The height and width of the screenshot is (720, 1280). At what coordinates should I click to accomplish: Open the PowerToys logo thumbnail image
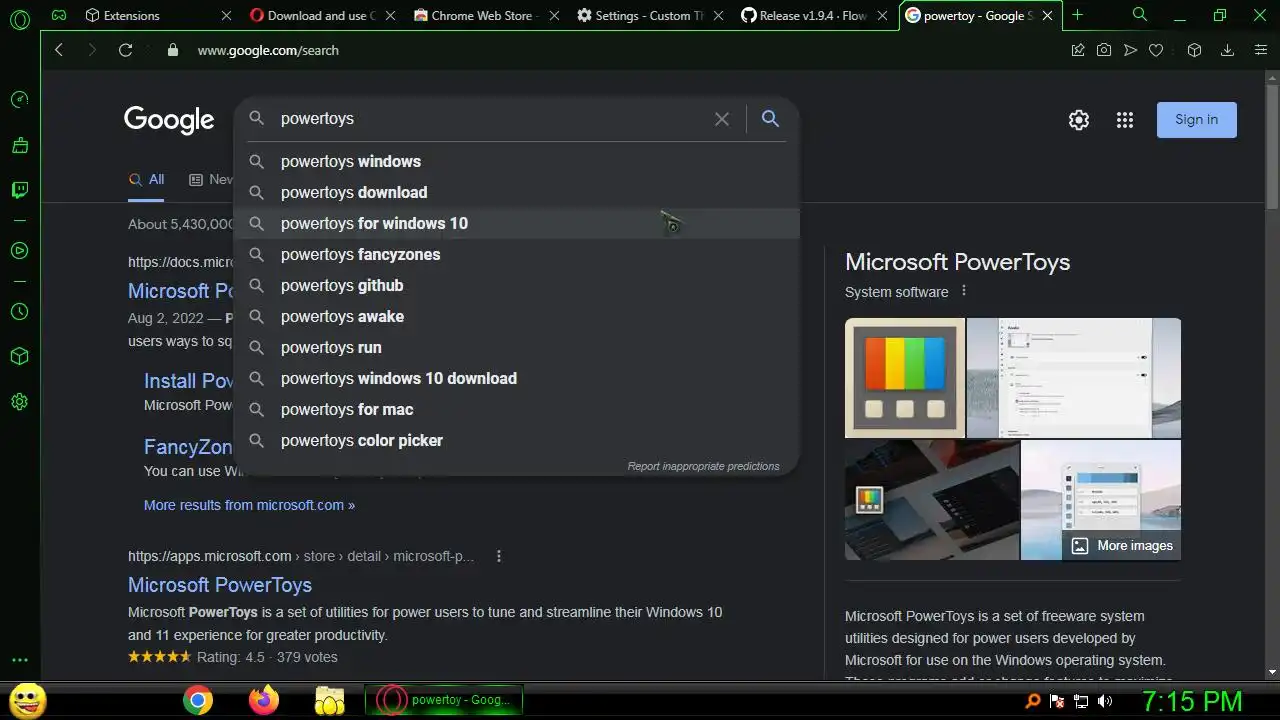coord(905,378)
